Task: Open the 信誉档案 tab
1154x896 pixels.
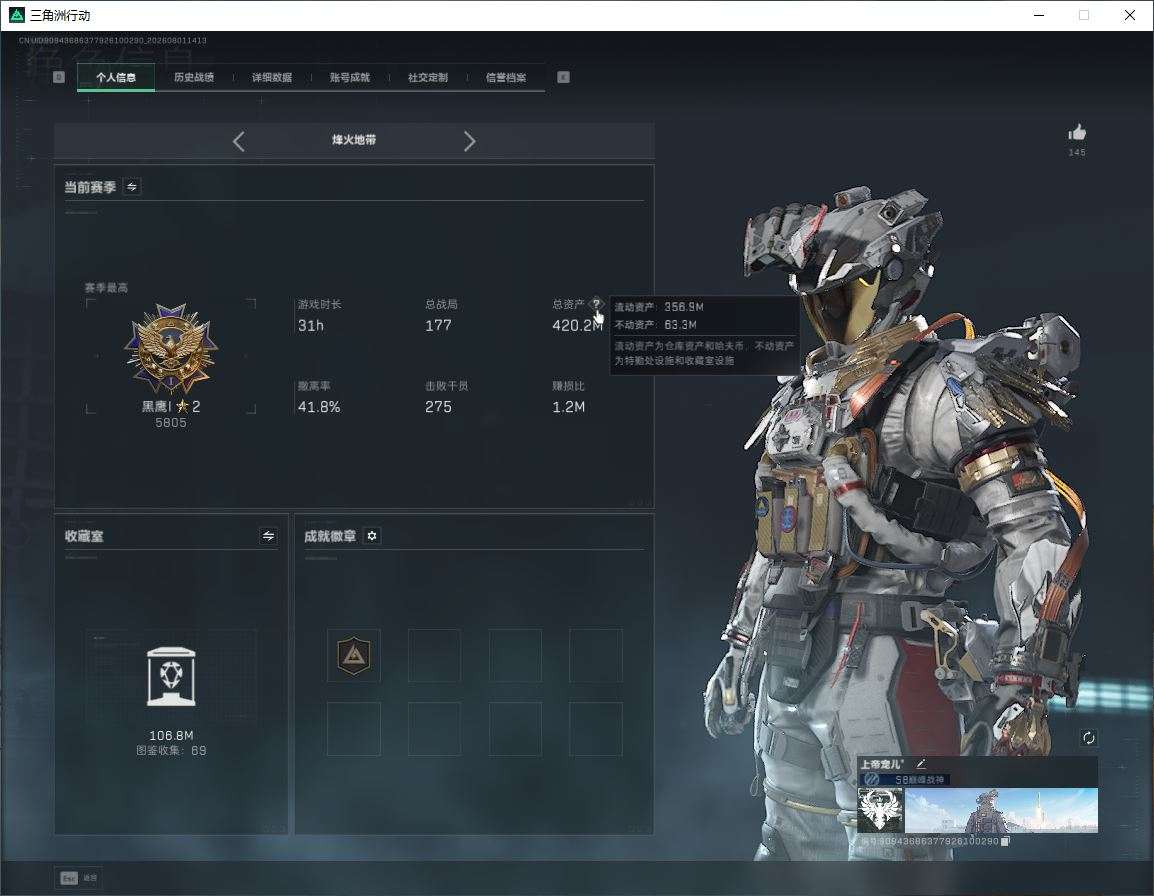Action: click(x=506, y=77)
